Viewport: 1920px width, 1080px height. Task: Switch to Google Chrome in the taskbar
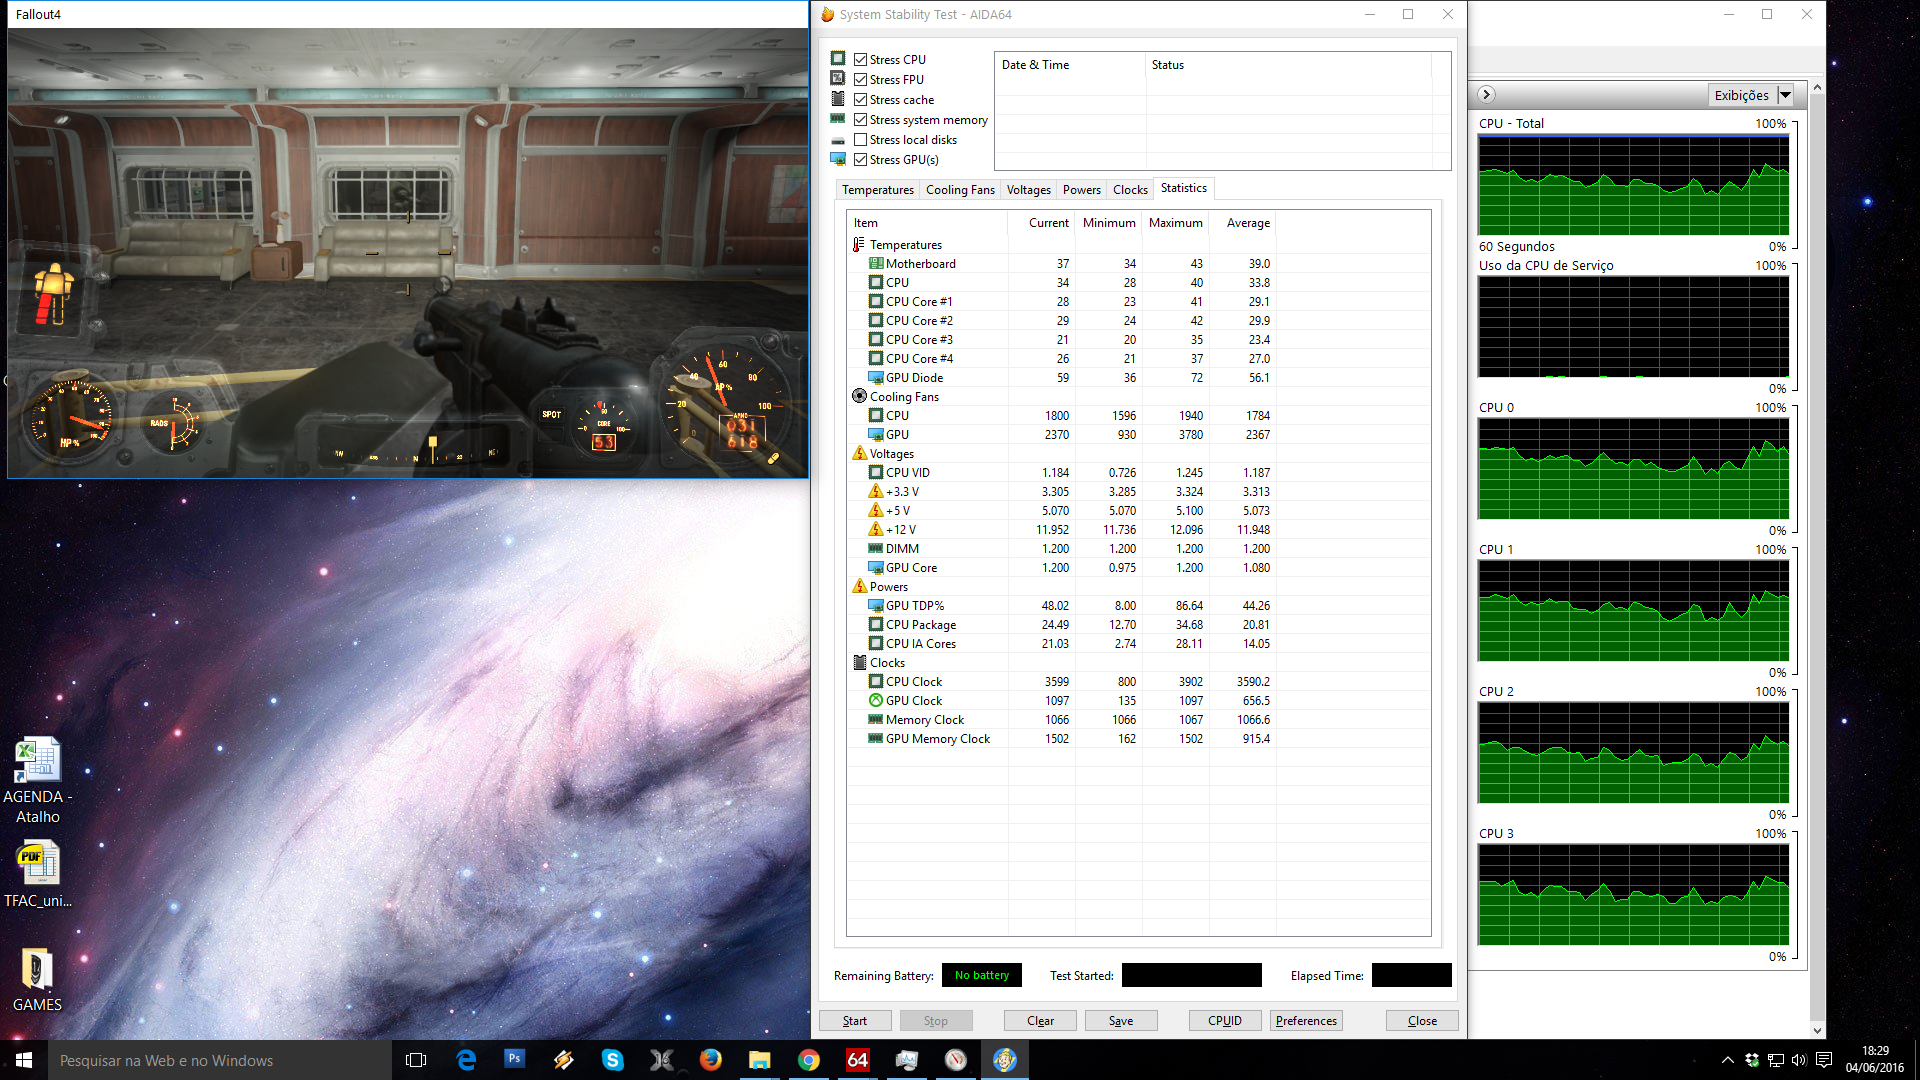[809, 1060]
